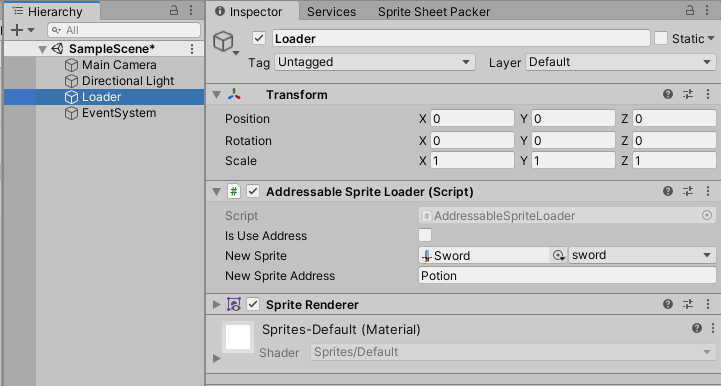This screenshot has height=386, width=721.
Task: Toggle the Loader active checkbox
Action: coord(259,38)
